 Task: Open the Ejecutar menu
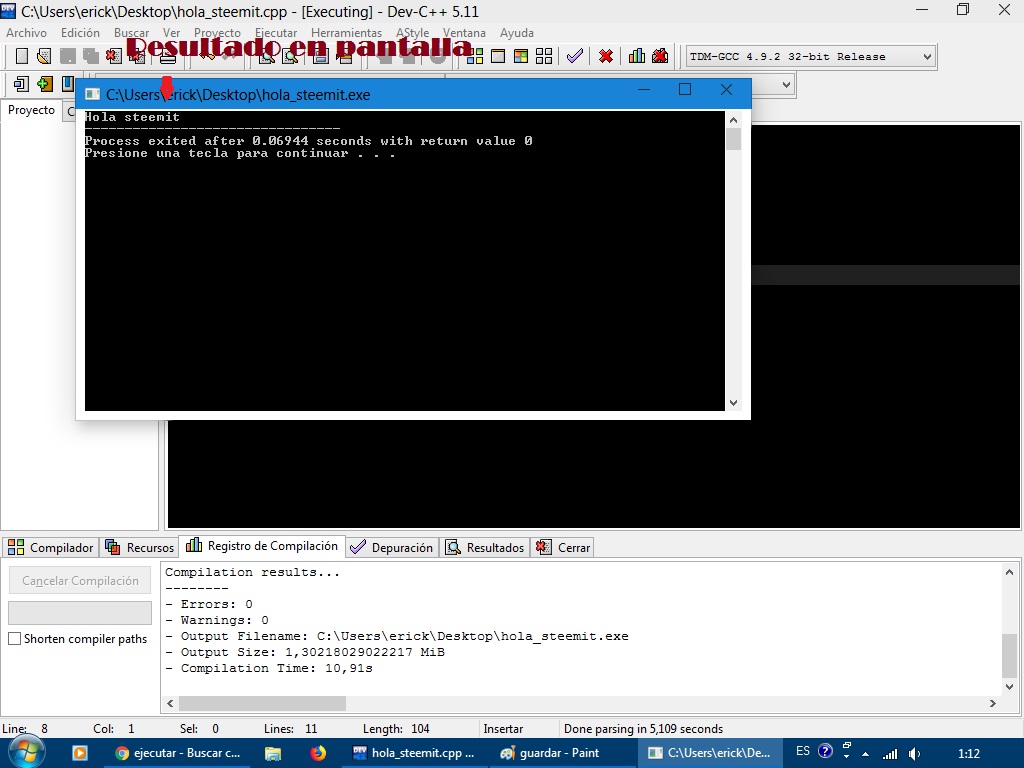click(276, 33)
